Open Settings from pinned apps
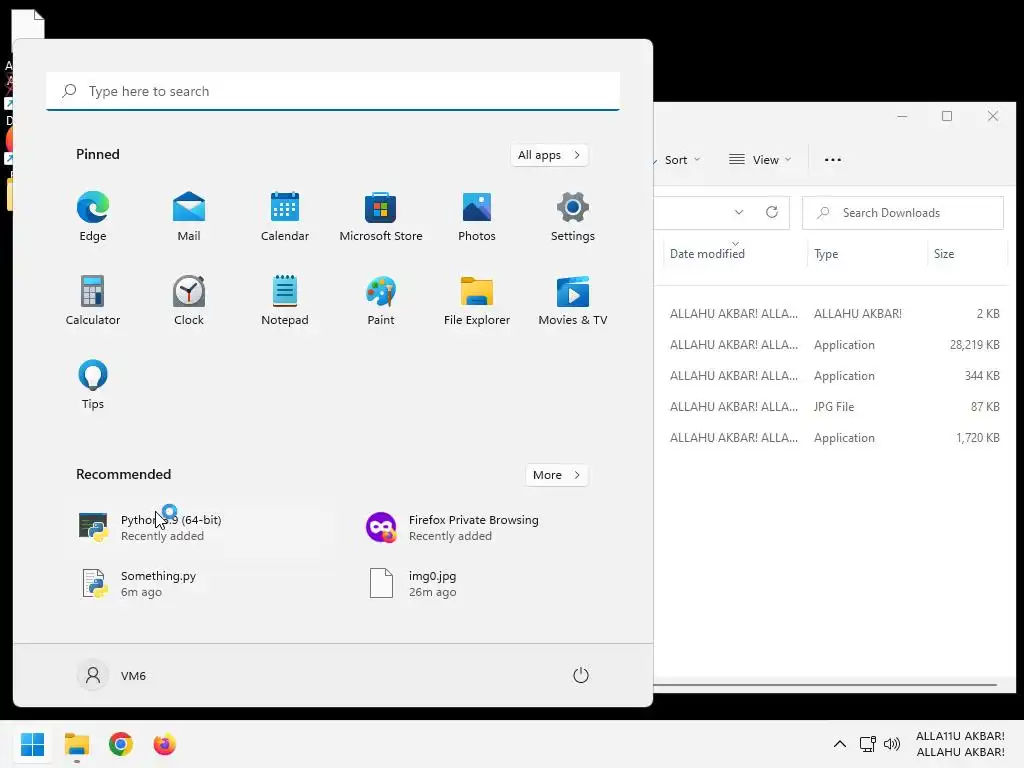This screenshot has width=1024, height=768. pyautogui.click(x=573, y=217)
